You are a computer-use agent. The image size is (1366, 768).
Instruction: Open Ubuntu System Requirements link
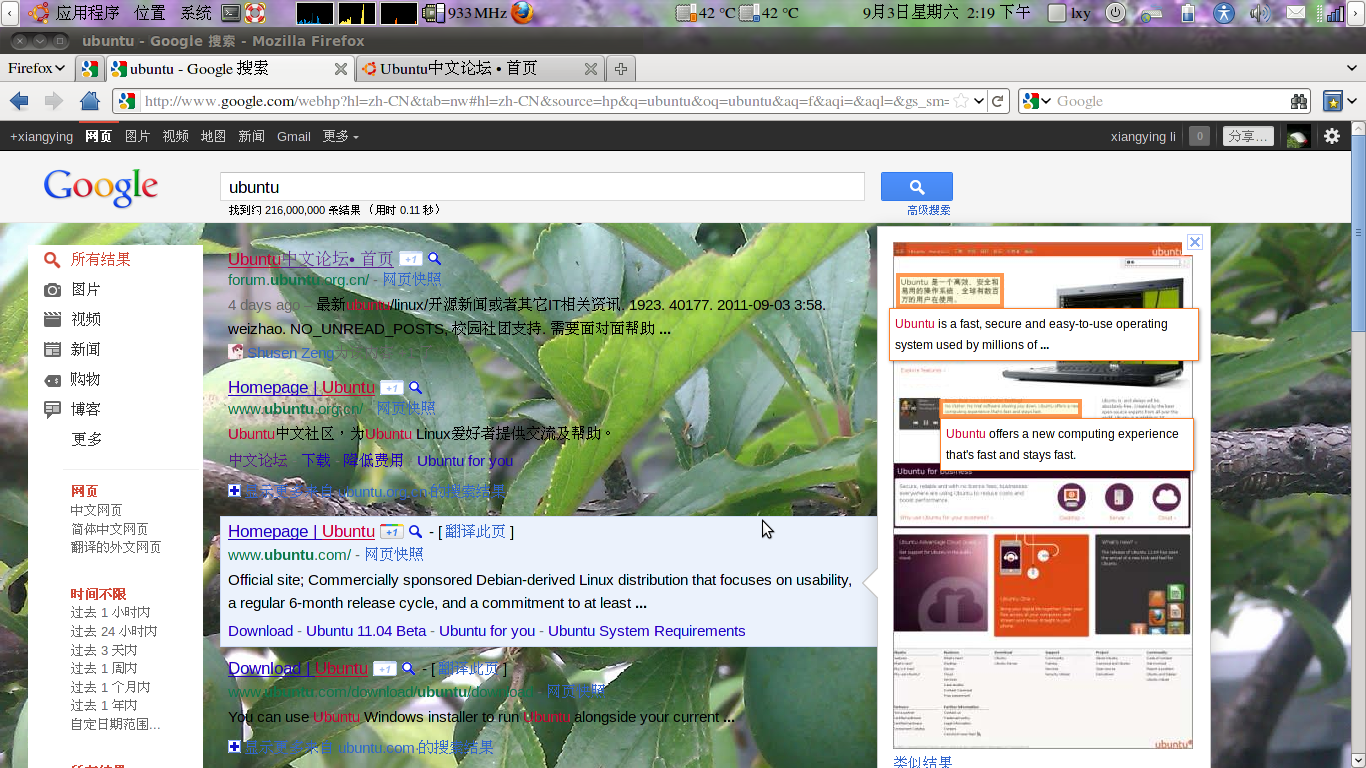(646, 631)
